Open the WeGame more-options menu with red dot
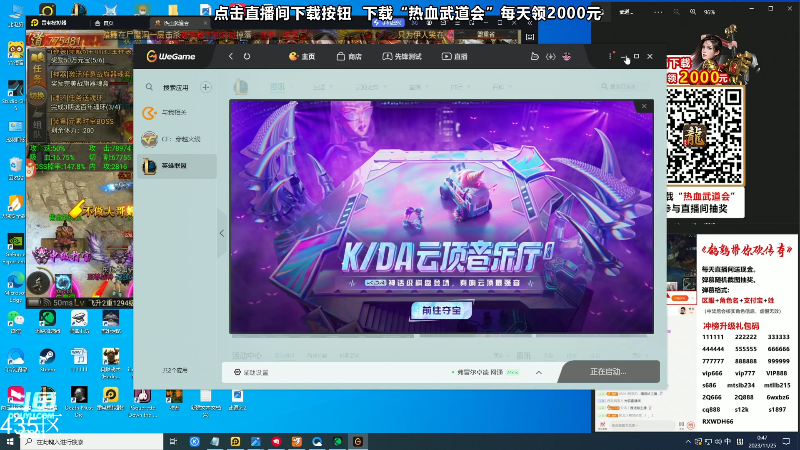 pyautogui.click(x=610, y=56)
